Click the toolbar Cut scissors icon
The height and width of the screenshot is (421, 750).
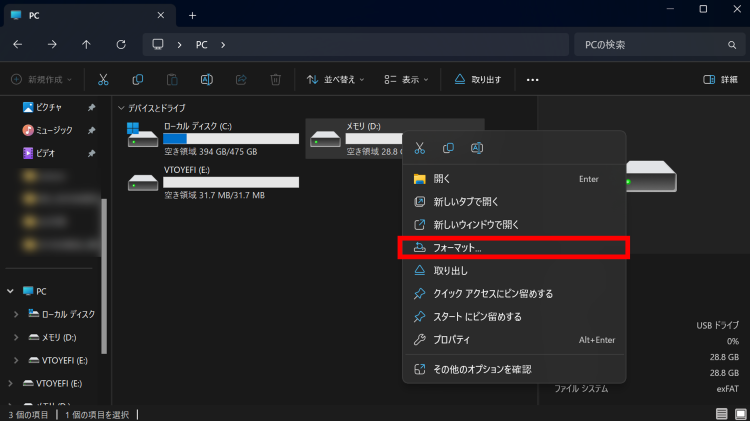pos(103,79)
